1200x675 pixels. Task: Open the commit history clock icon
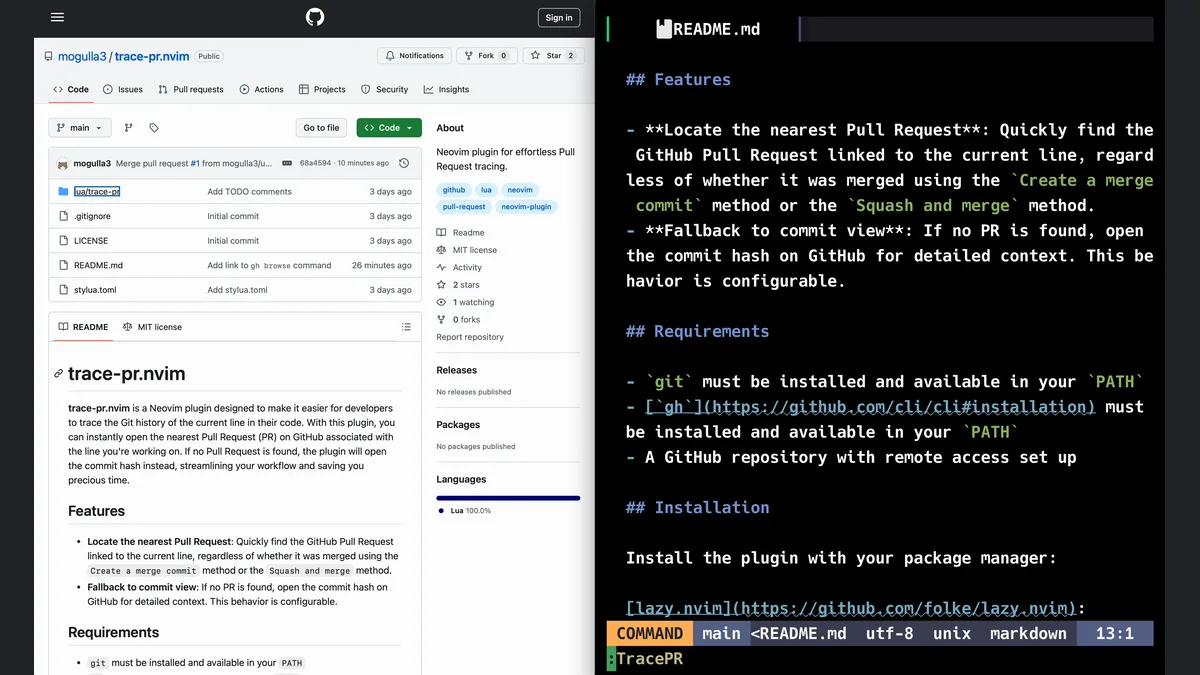click(404, 163)
